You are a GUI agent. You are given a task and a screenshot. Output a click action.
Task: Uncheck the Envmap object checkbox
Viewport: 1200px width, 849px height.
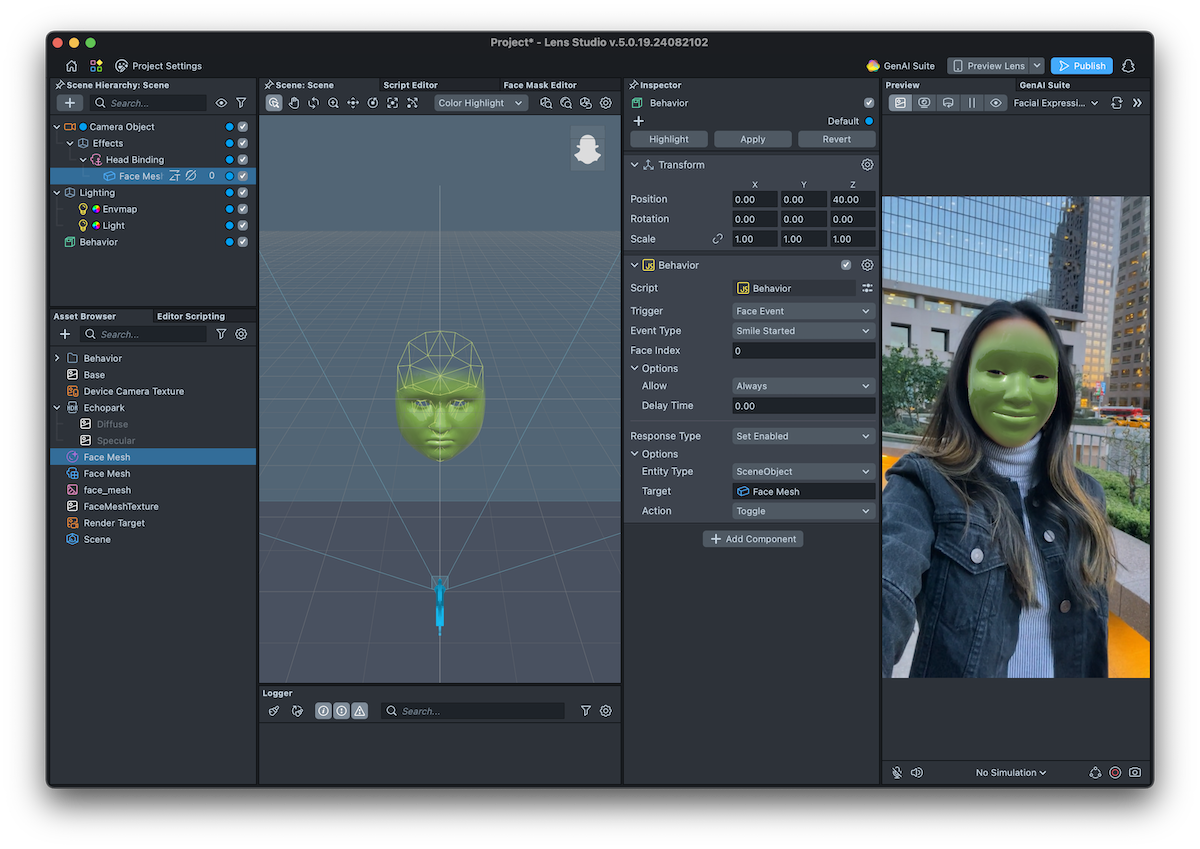242,209
